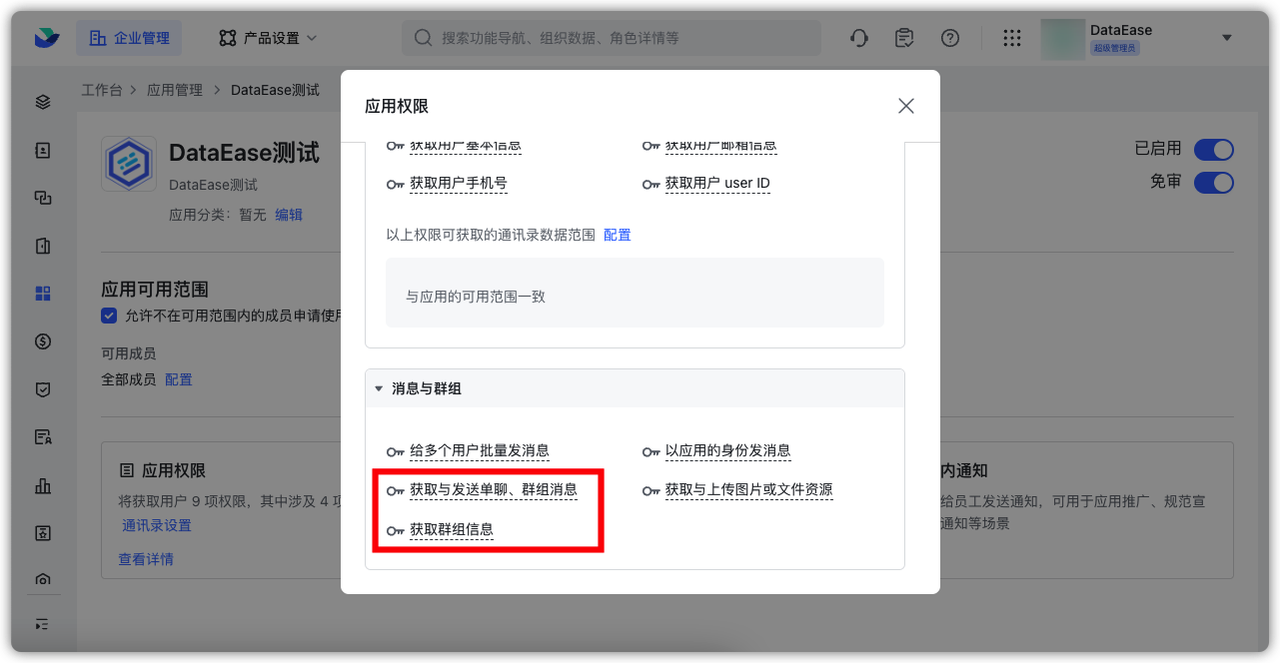Select the 获取用户 user ID permission
This screenshot has width=1280, height=663.
click(x=718, y=184)
